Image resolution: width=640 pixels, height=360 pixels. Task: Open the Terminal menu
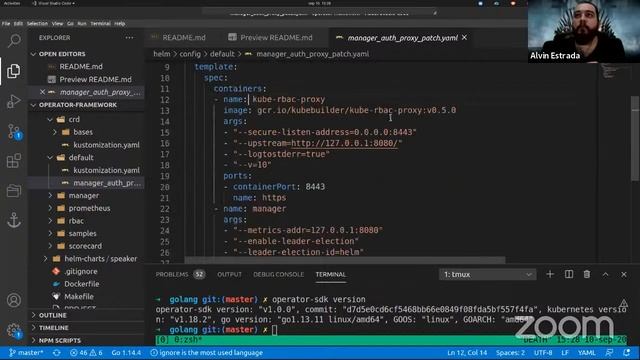click(100, 24)
